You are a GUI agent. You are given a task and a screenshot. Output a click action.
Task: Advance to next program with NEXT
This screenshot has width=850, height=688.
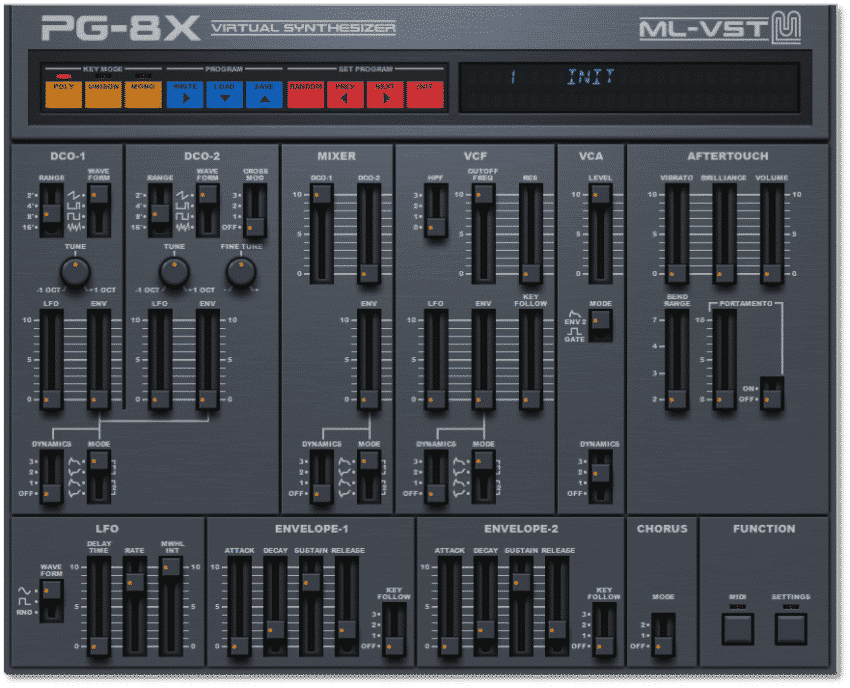385,93
